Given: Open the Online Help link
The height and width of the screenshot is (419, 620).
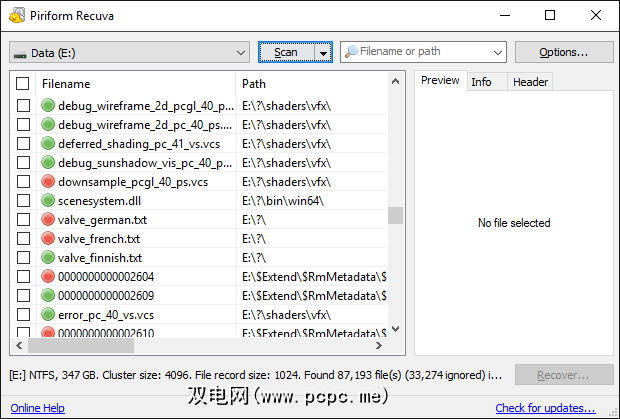Looking at the screenshot, I should point(38,408).
